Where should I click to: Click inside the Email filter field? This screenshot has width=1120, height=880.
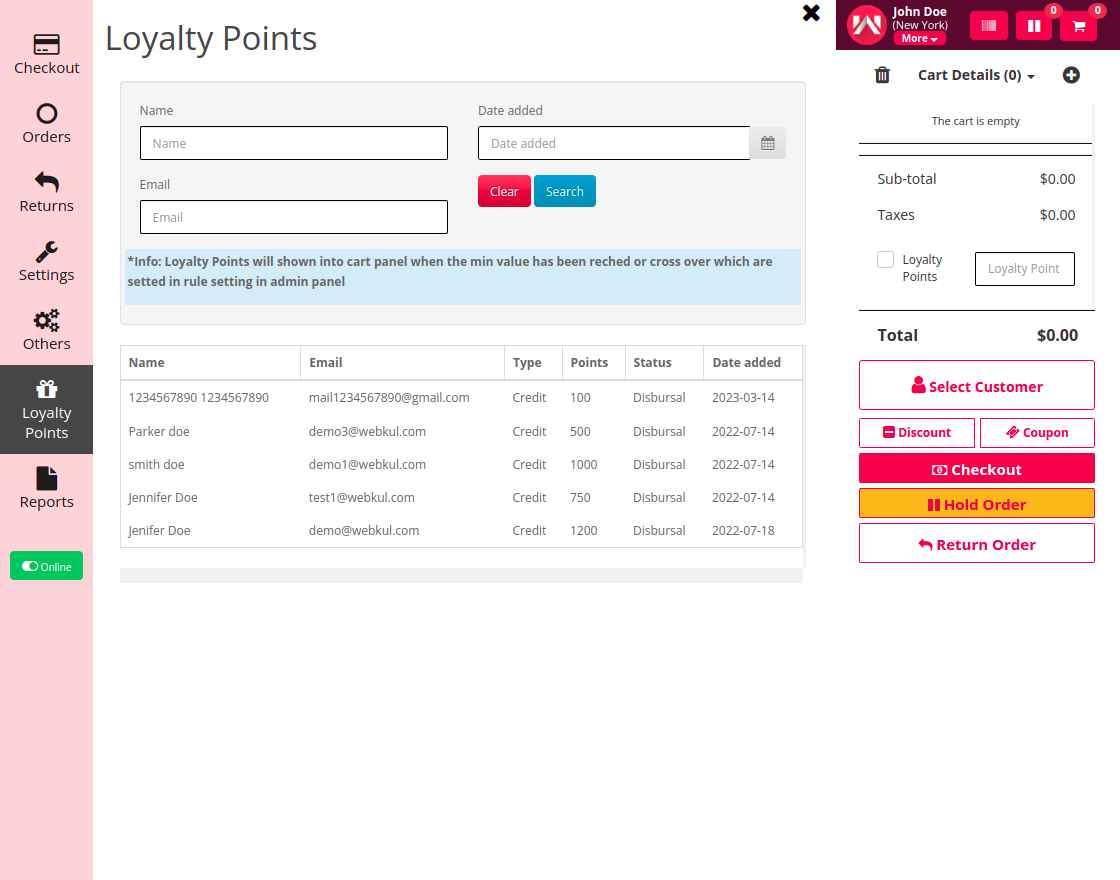click(293, 217)
